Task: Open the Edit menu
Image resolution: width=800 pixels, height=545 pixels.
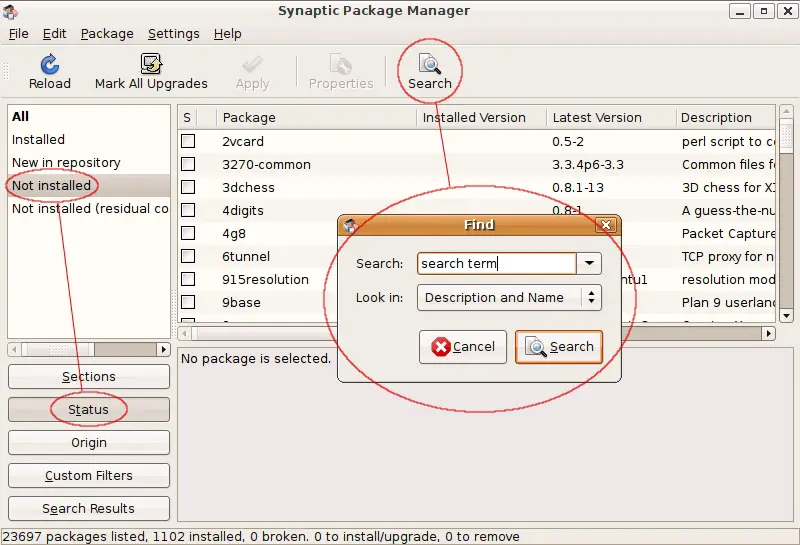Action: pos(55,34)
